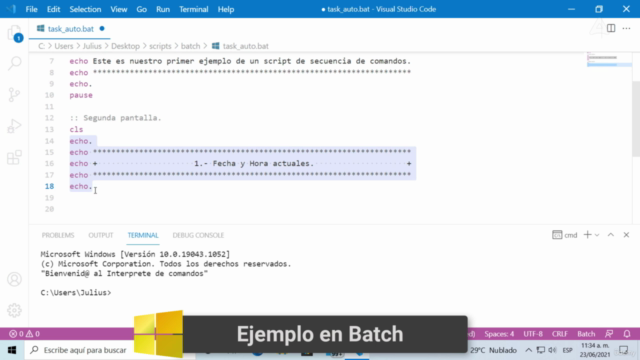Viewport: 640px width, 360px height.
Task: Open the Manage gear icon
Action: (14, 310)
